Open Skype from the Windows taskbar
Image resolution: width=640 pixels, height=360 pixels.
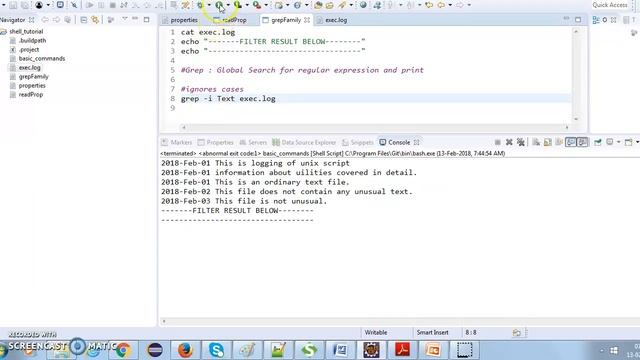pos(216,350)
